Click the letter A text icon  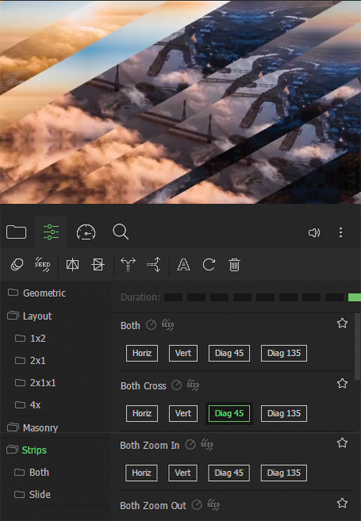183,265
